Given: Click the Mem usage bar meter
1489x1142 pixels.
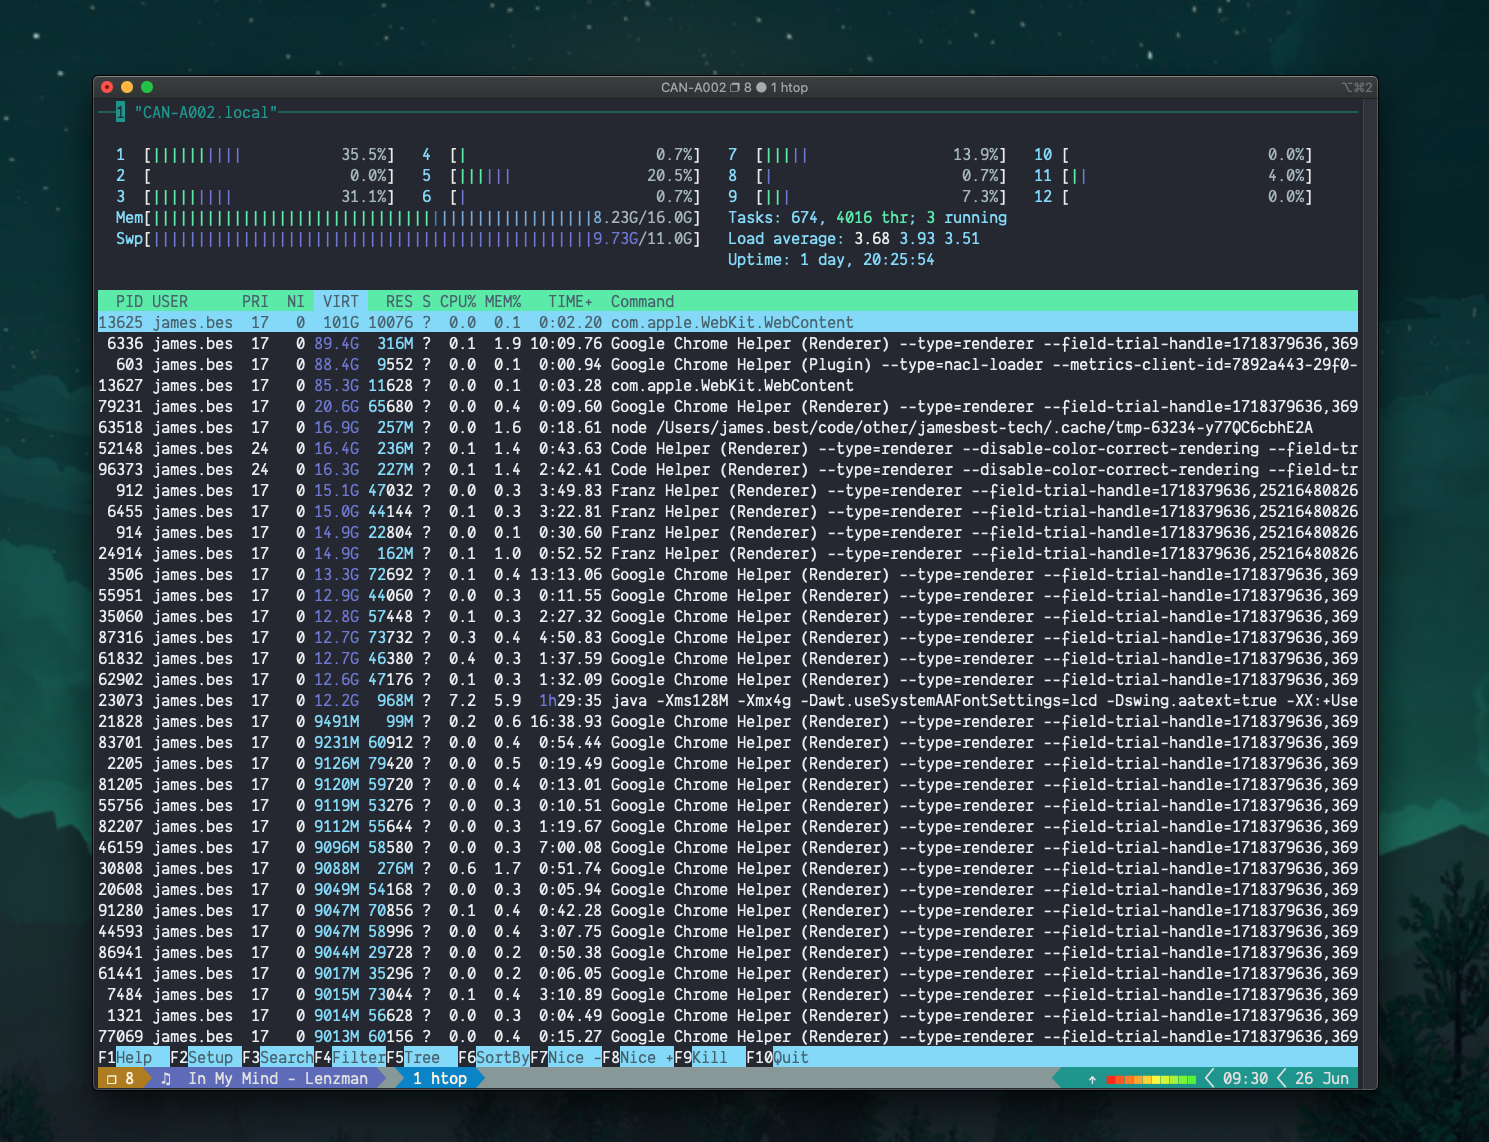Looking at the screenshot, I should click(x=400, y=217).
